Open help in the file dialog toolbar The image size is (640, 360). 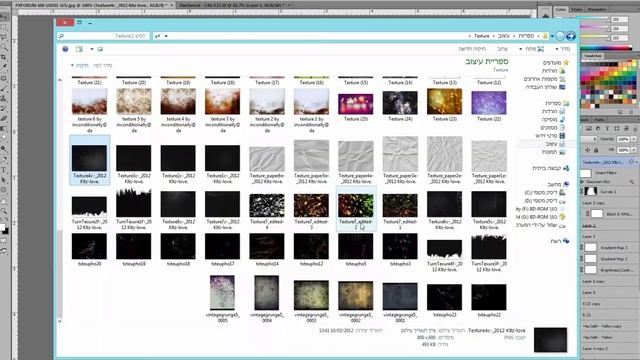pos(65,49)
